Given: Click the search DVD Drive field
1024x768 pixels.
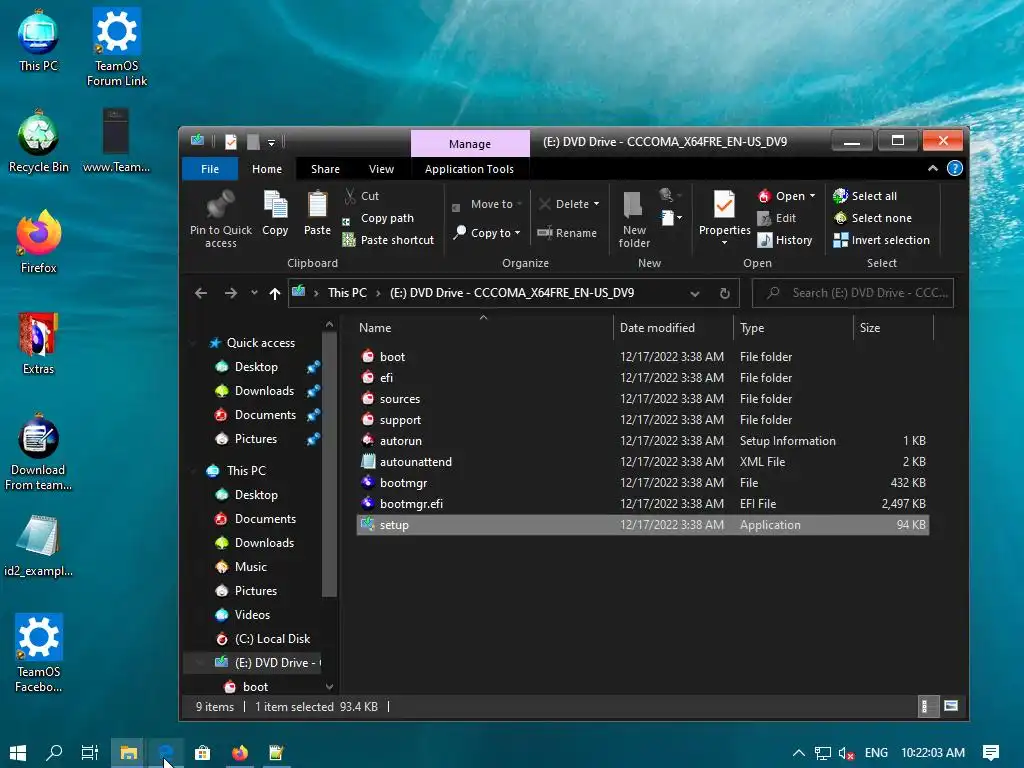Looking at the screenshot, I should coord(852,293).
